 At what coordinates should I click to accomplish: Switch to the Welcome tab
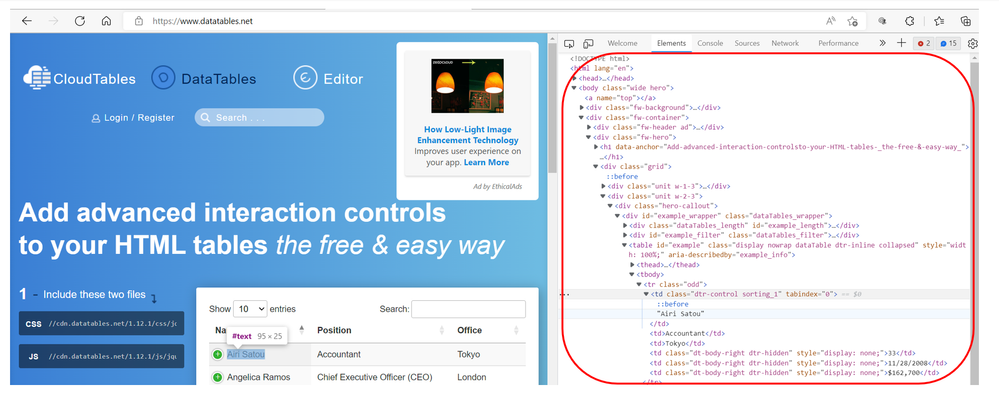622,43
